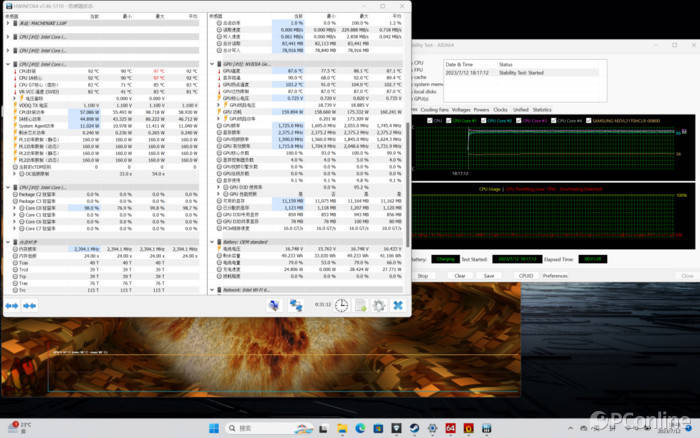
Task: Close sensors with the blue X icon
Action: click(398, 305)
